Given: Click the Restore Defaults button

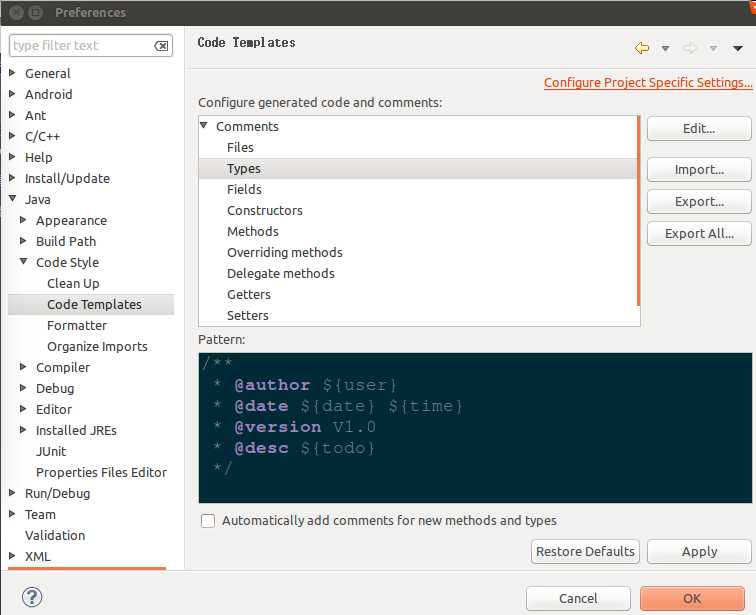Looking at the screenshot, I should coord(585,551).
